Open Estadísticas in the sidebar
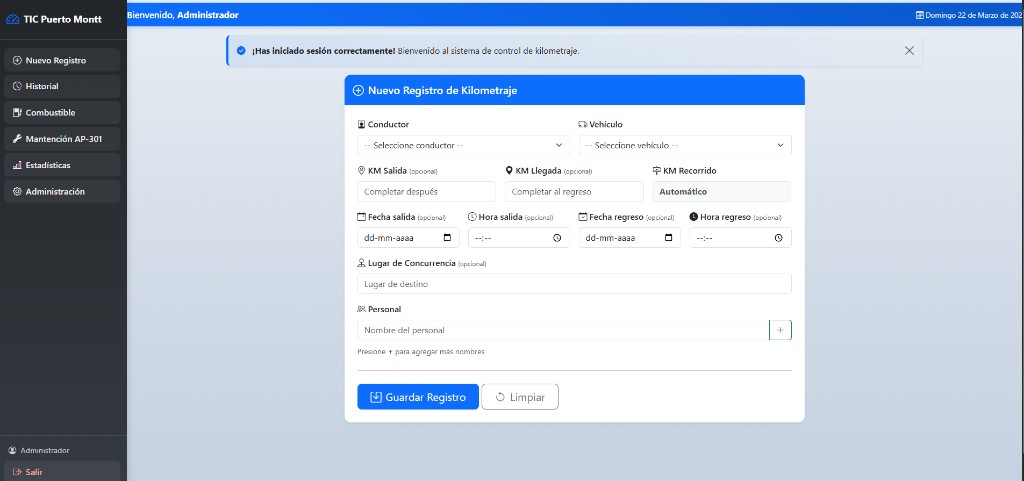Screen dimensions: 1024x481 point(62,165)
